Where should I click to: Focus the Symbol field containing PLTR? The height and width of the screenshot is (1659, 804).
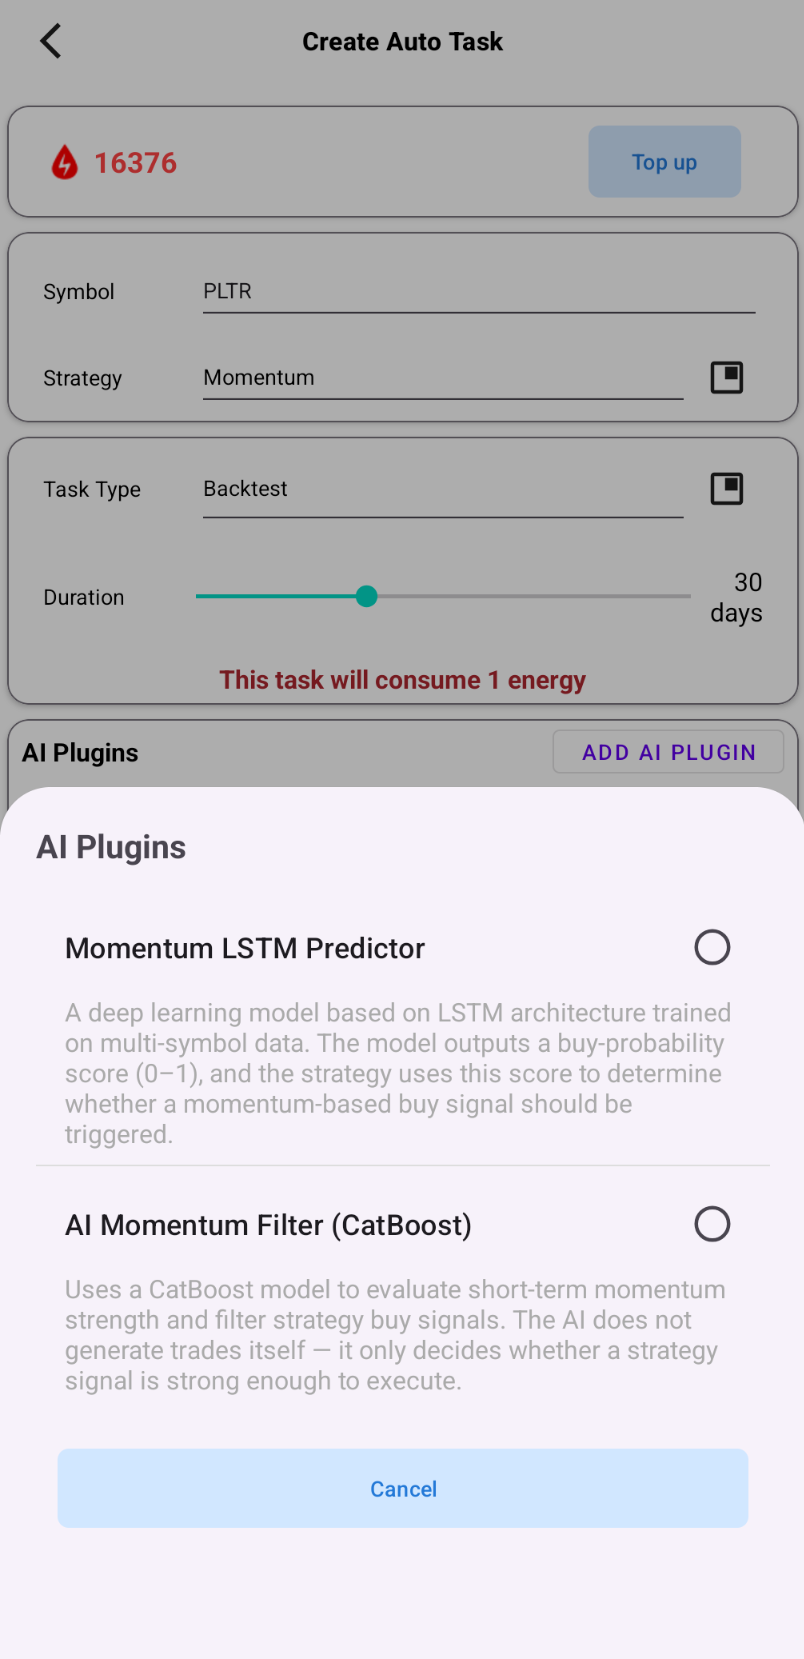click(x=478, y=292)
